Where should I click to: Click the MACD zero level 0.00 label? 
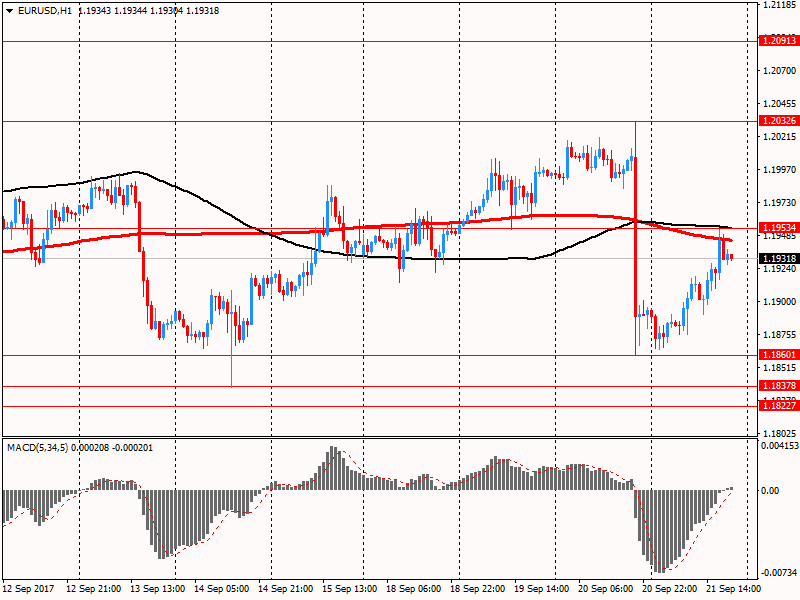coord(770,490)
